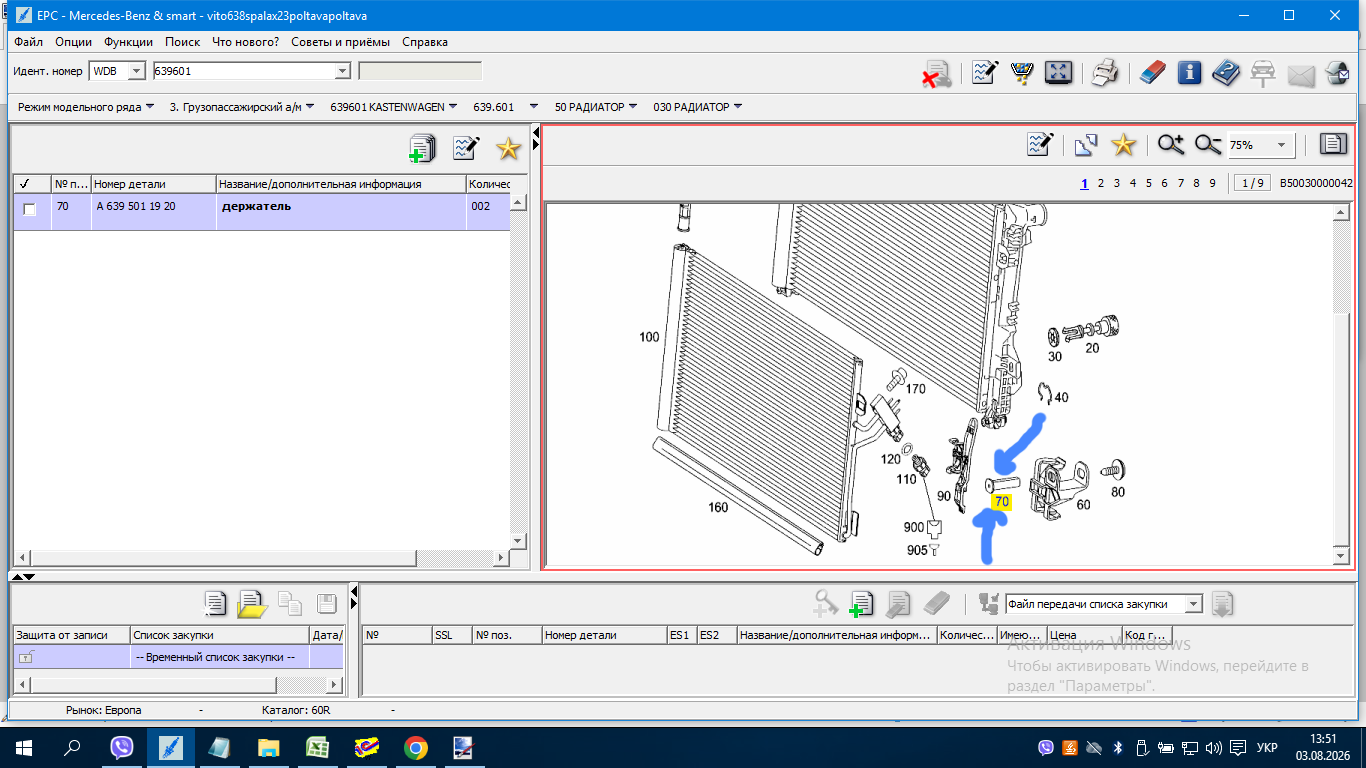Click callout number 60 in the diagram

(1083, 504)
